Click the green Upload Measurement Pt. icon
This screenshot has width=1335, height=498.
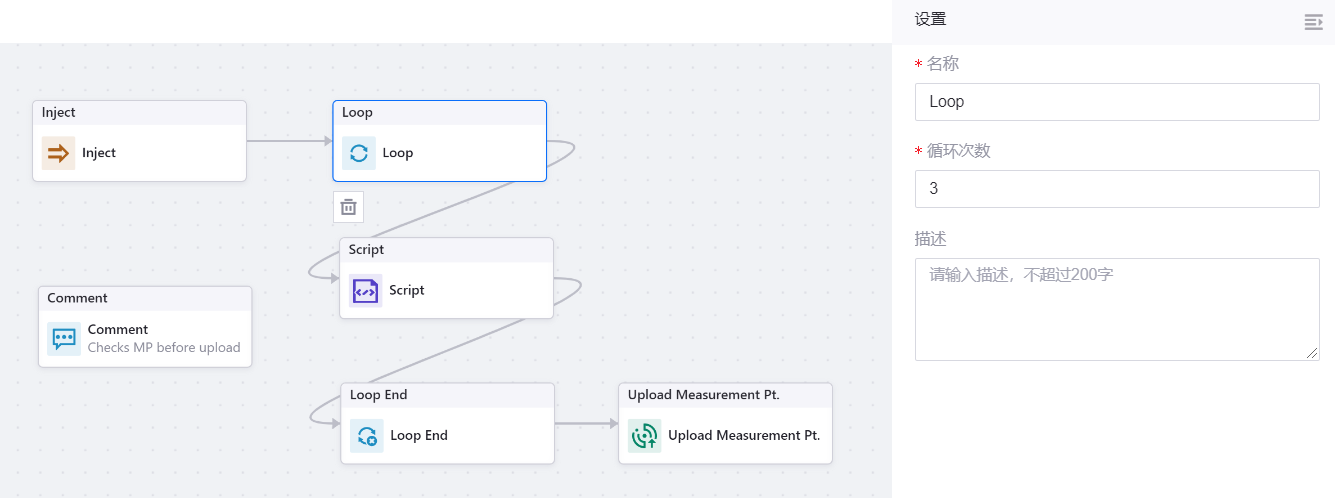645,436
